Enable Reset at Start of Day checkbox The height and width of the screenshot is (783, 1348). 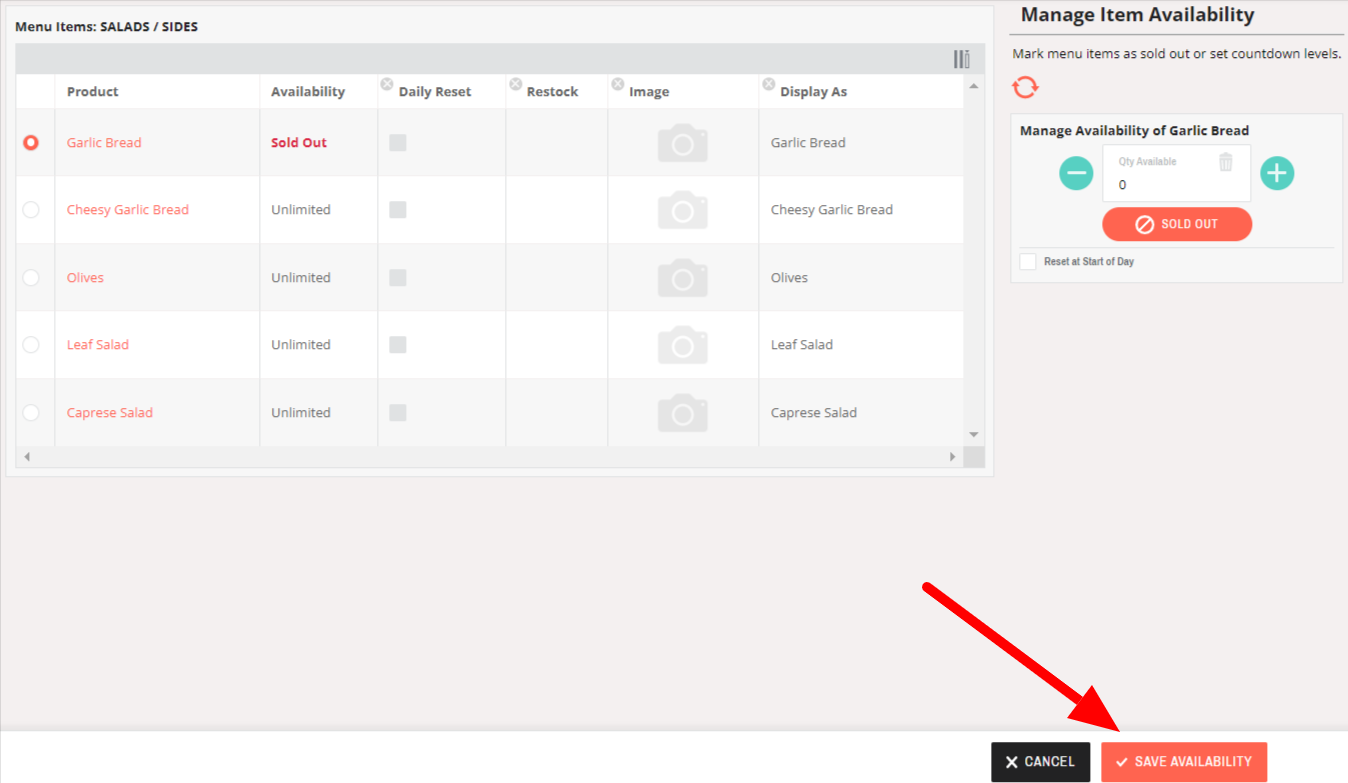tap(1028, 262)
